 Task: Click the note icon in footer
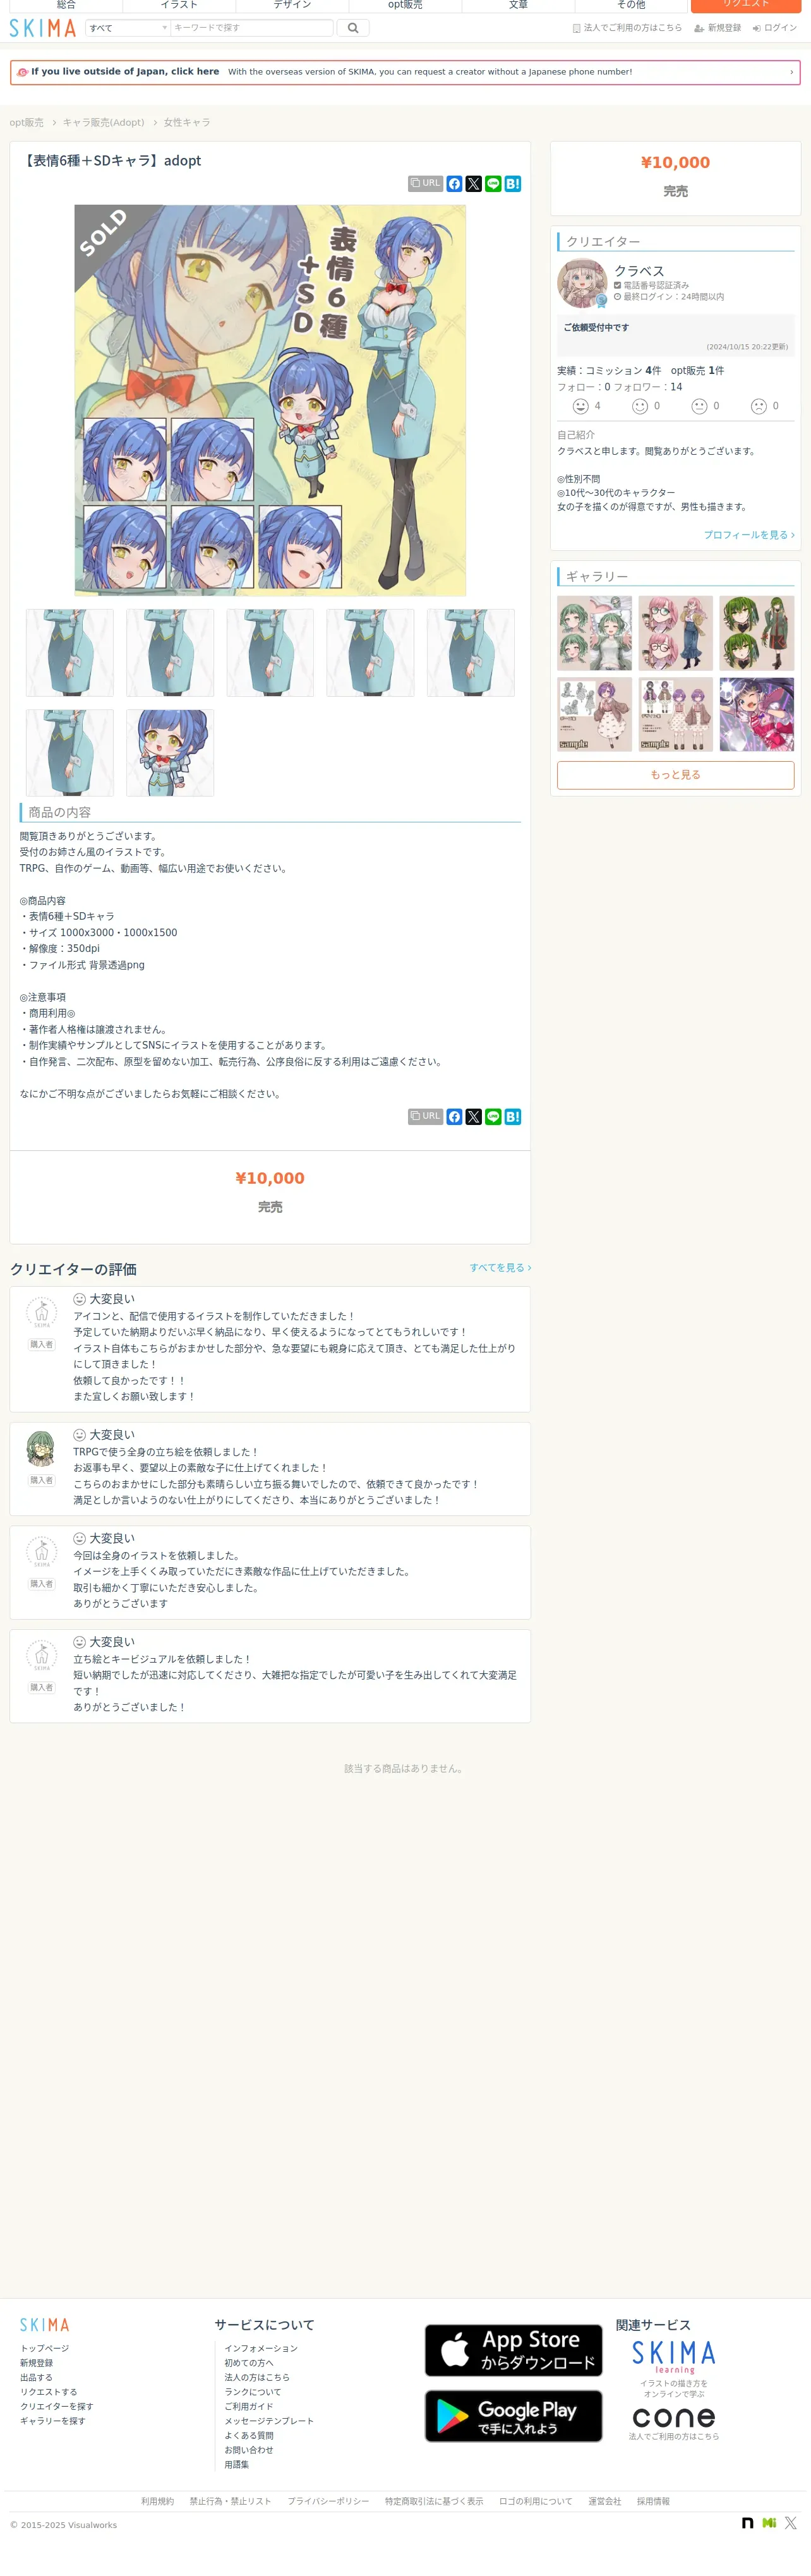pyautogui.click(x=747, y=2523)
